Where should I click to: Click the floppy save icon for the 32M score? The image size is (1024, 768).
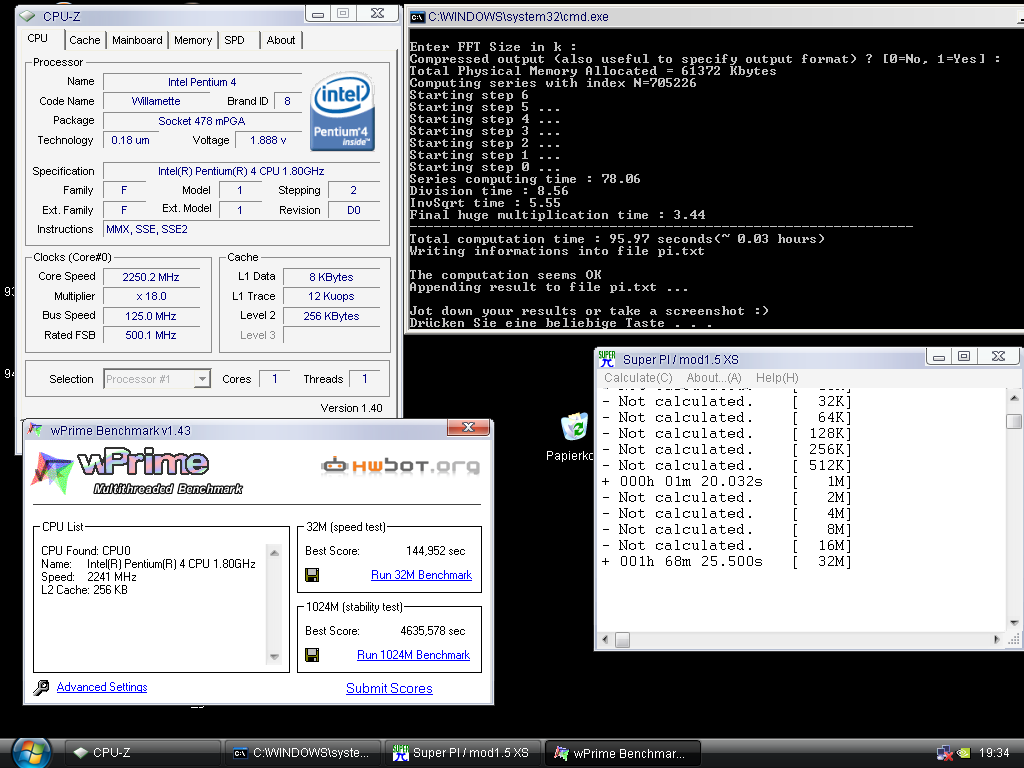[x=312, y=575]
